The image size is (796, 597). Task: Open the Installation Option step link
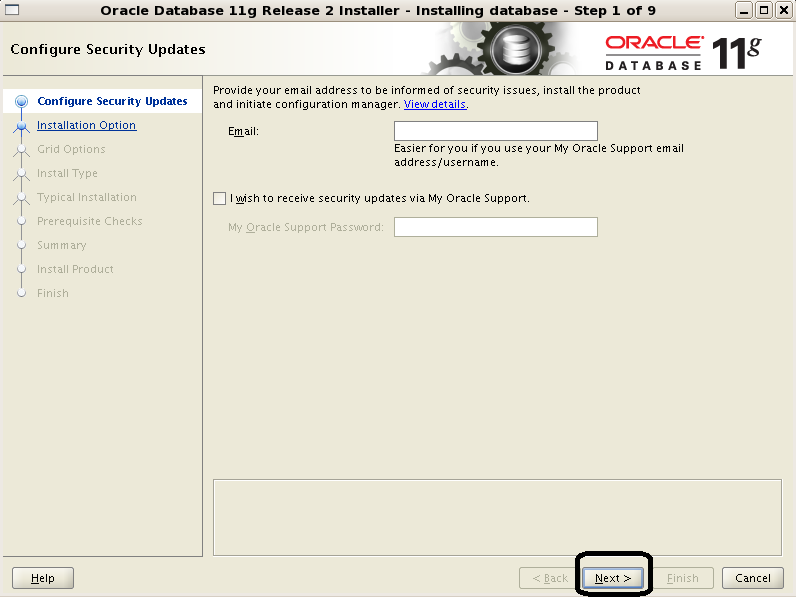(x=86, y=125)
